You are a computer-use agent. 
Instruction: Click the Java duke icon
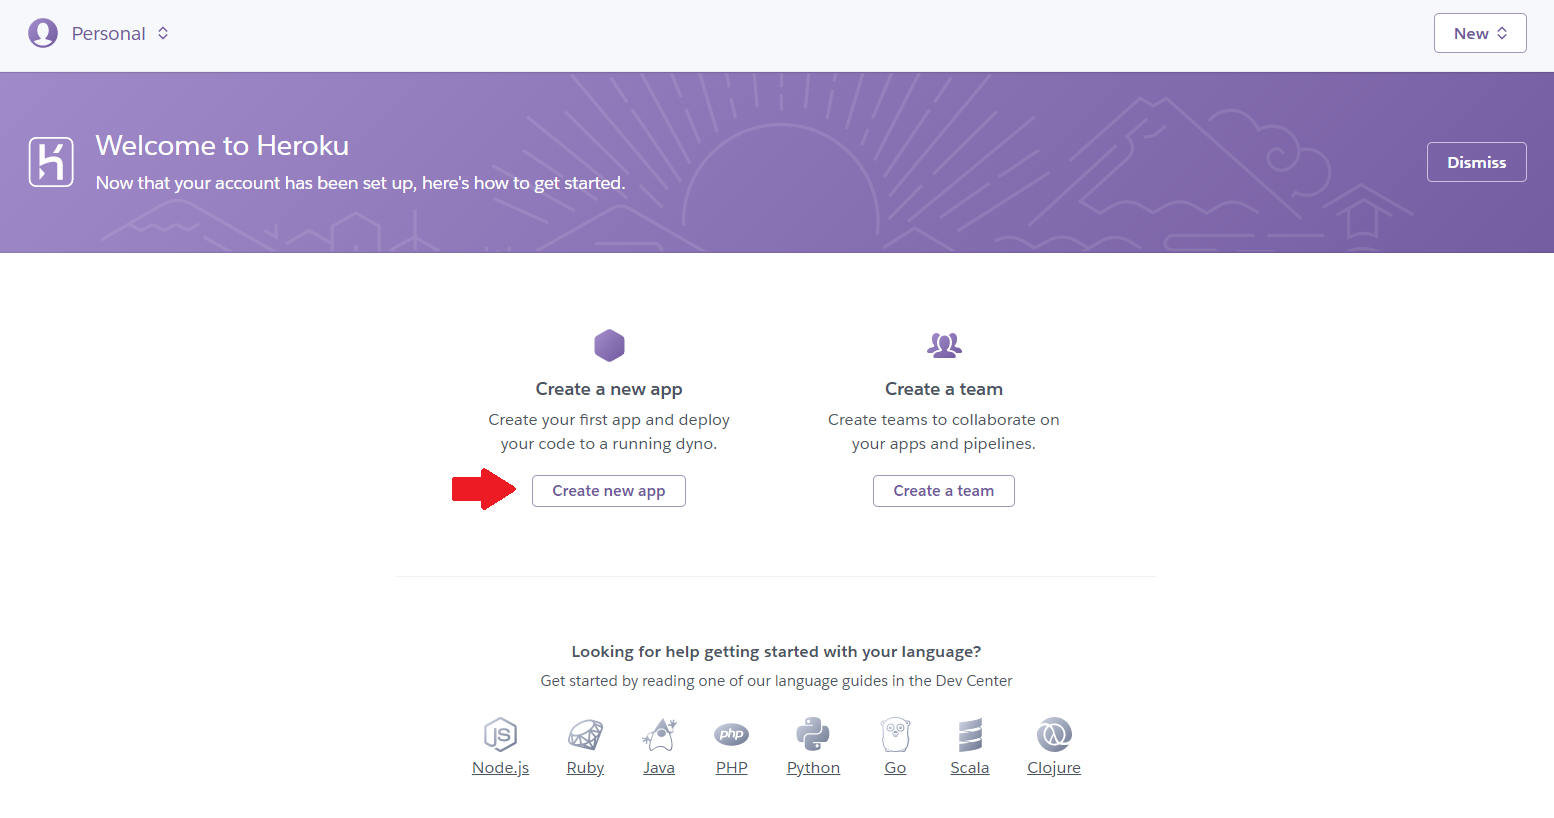pyautogui.click(x=659, y=735)
